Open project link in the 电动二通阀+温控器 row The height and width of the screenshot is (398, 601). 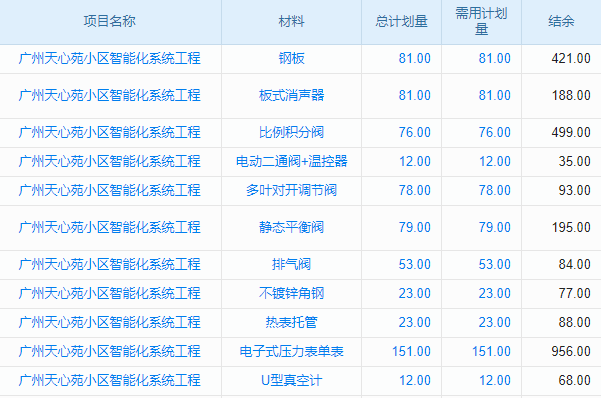pyautogui.click(x=110, y=161)
